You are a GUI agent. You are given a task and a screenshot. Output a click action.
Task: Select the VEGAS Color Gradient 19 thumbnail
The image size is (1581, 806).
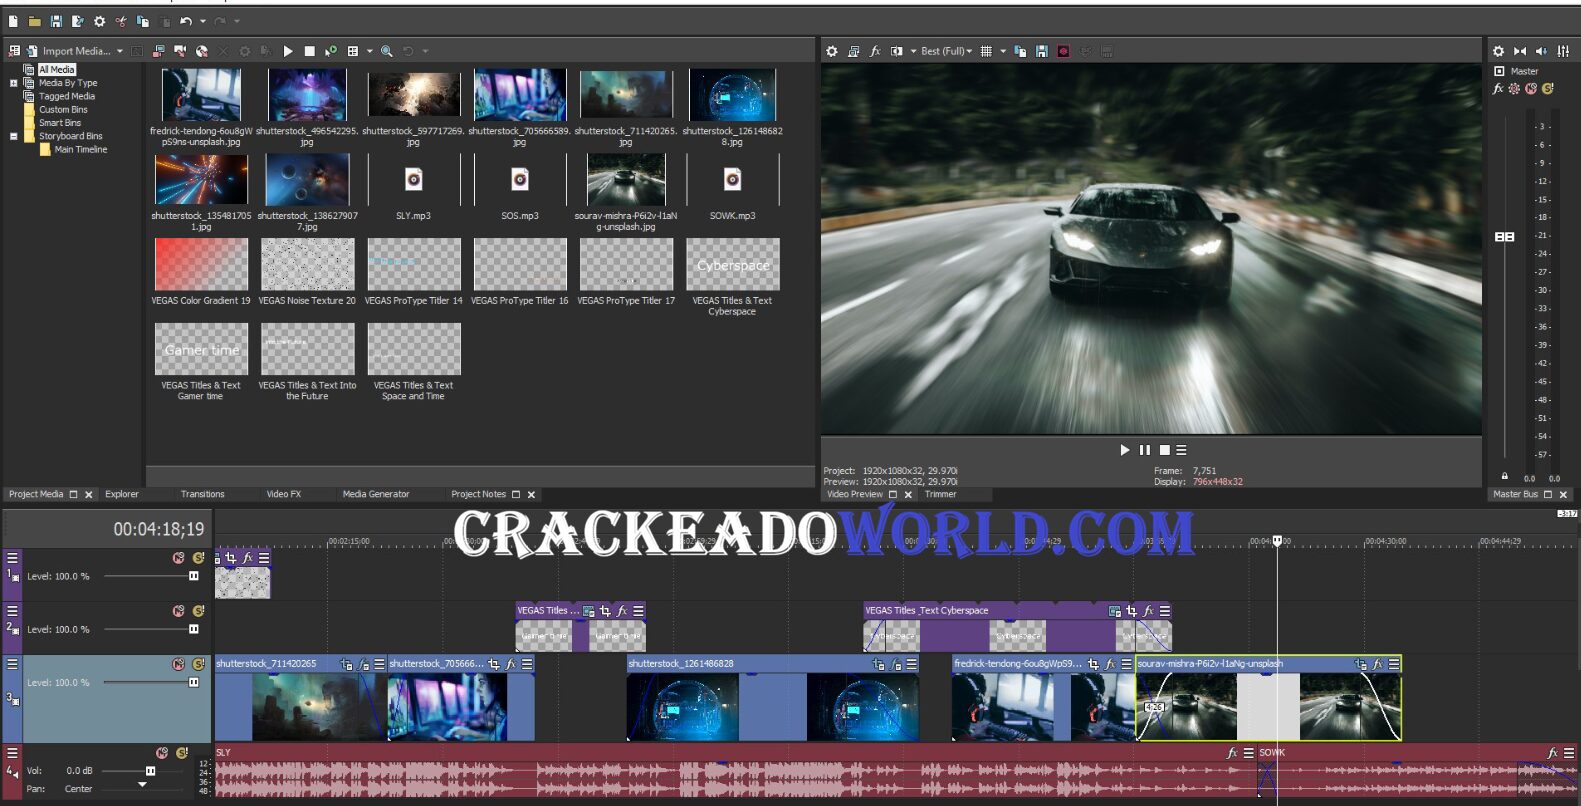(x=201, y=264)
